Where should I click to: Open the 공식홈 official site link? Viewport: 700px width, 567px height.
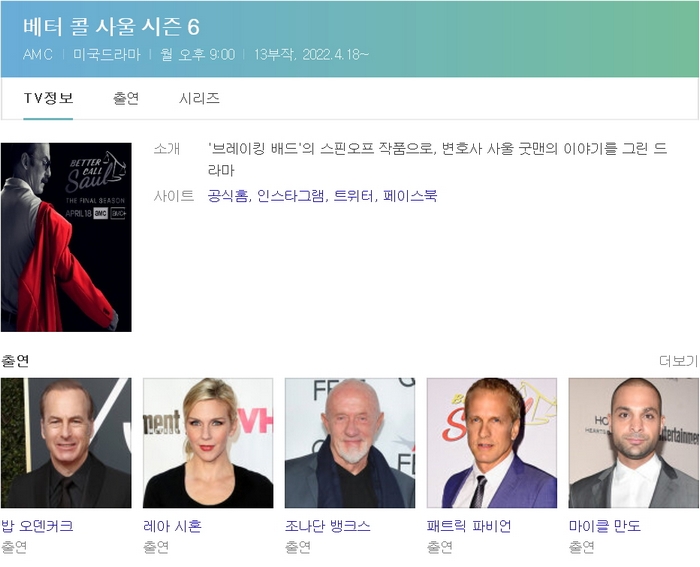pyautogui.click(x=228, y=196)
